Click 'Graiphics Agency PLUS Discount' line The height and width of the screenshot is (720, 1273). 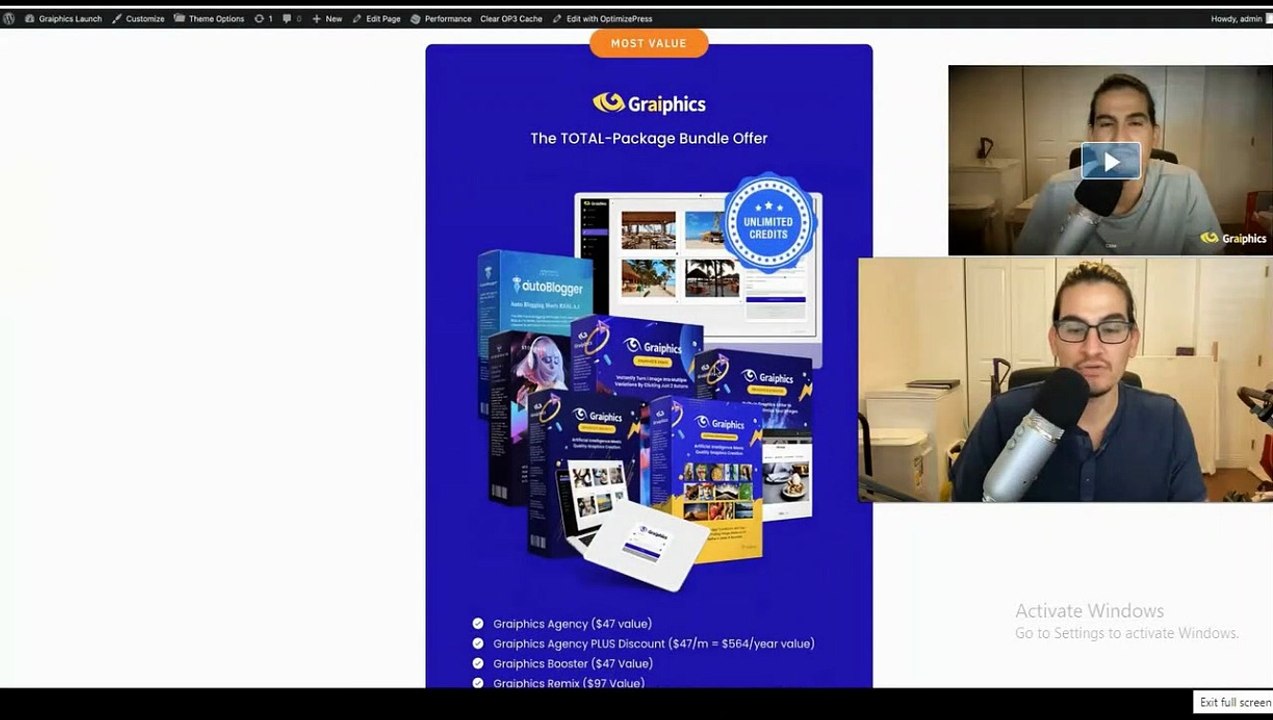point(654,644)
